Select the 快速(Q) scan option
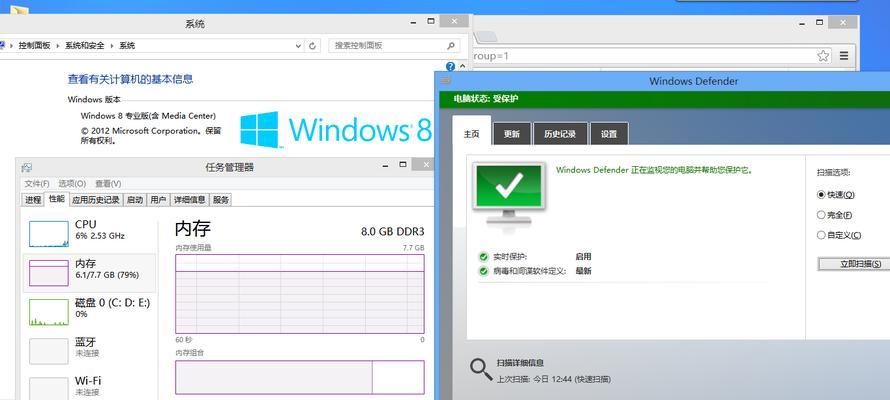The image size is (890, 400). pyautogui.click(x=836, y=195)
